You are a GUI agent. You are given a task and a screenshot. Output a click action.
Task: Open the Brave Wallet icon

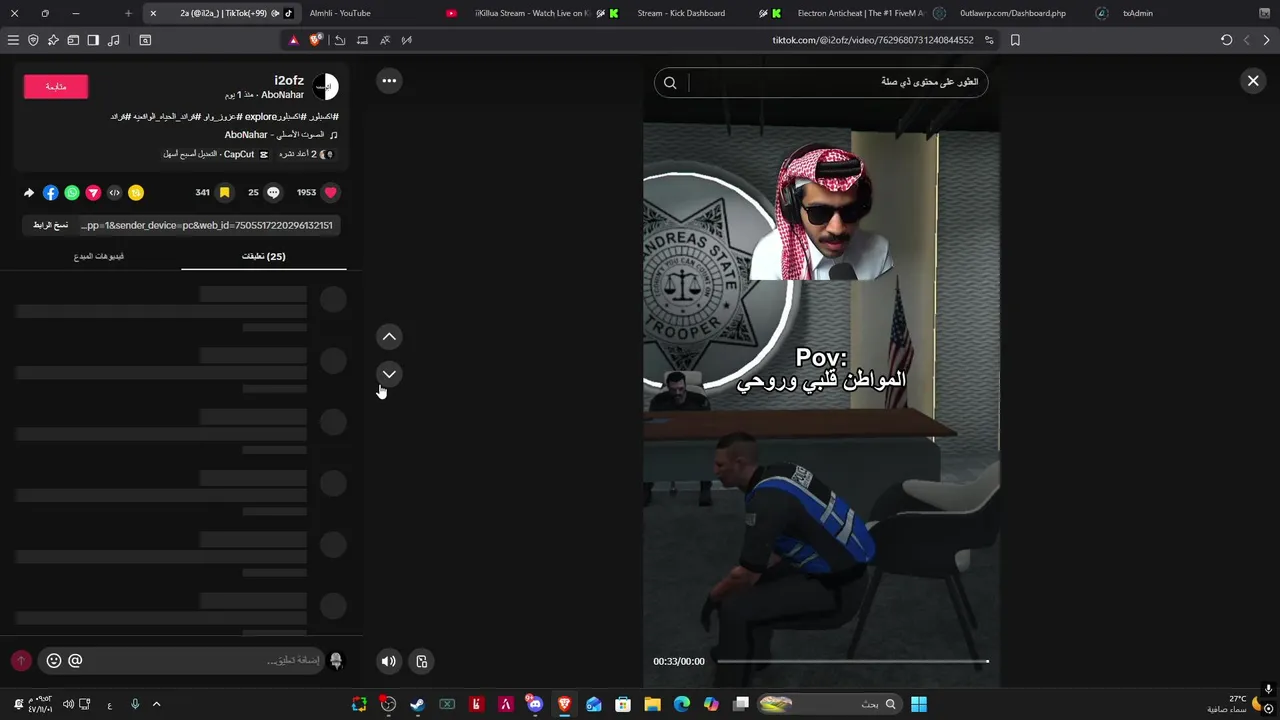[73, 40]
